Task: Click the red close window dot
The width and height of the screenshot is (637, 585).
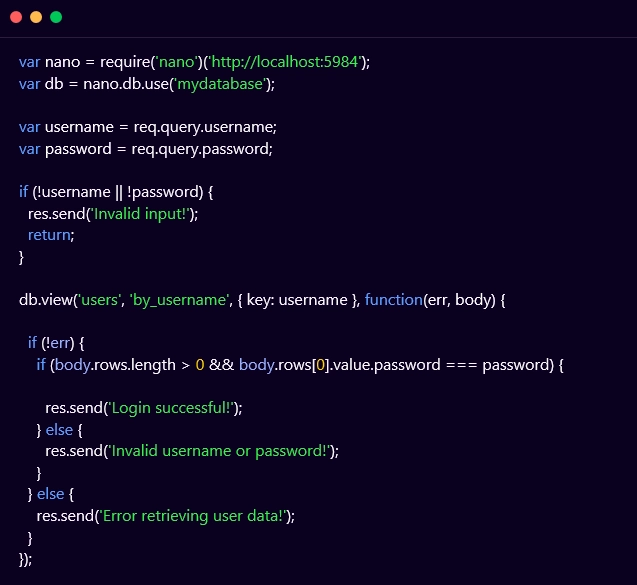Action: [x=16, y=17]
